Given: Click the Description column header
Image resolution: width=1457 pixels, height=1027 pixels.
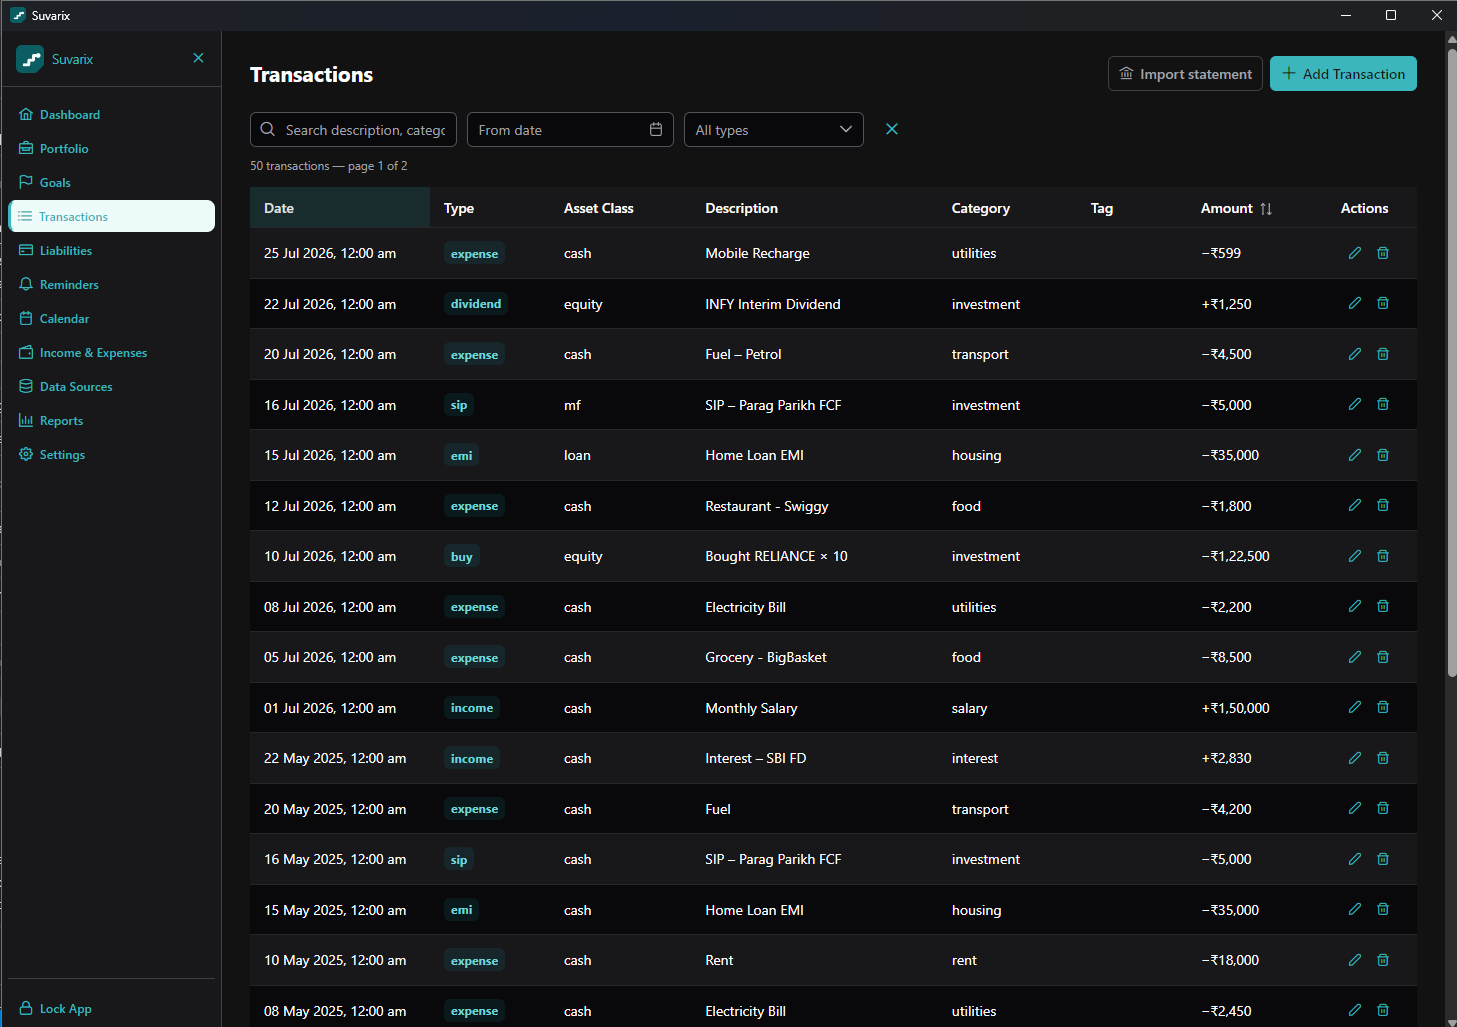Looking at the screenshot, I should click(x=741, y=208).
